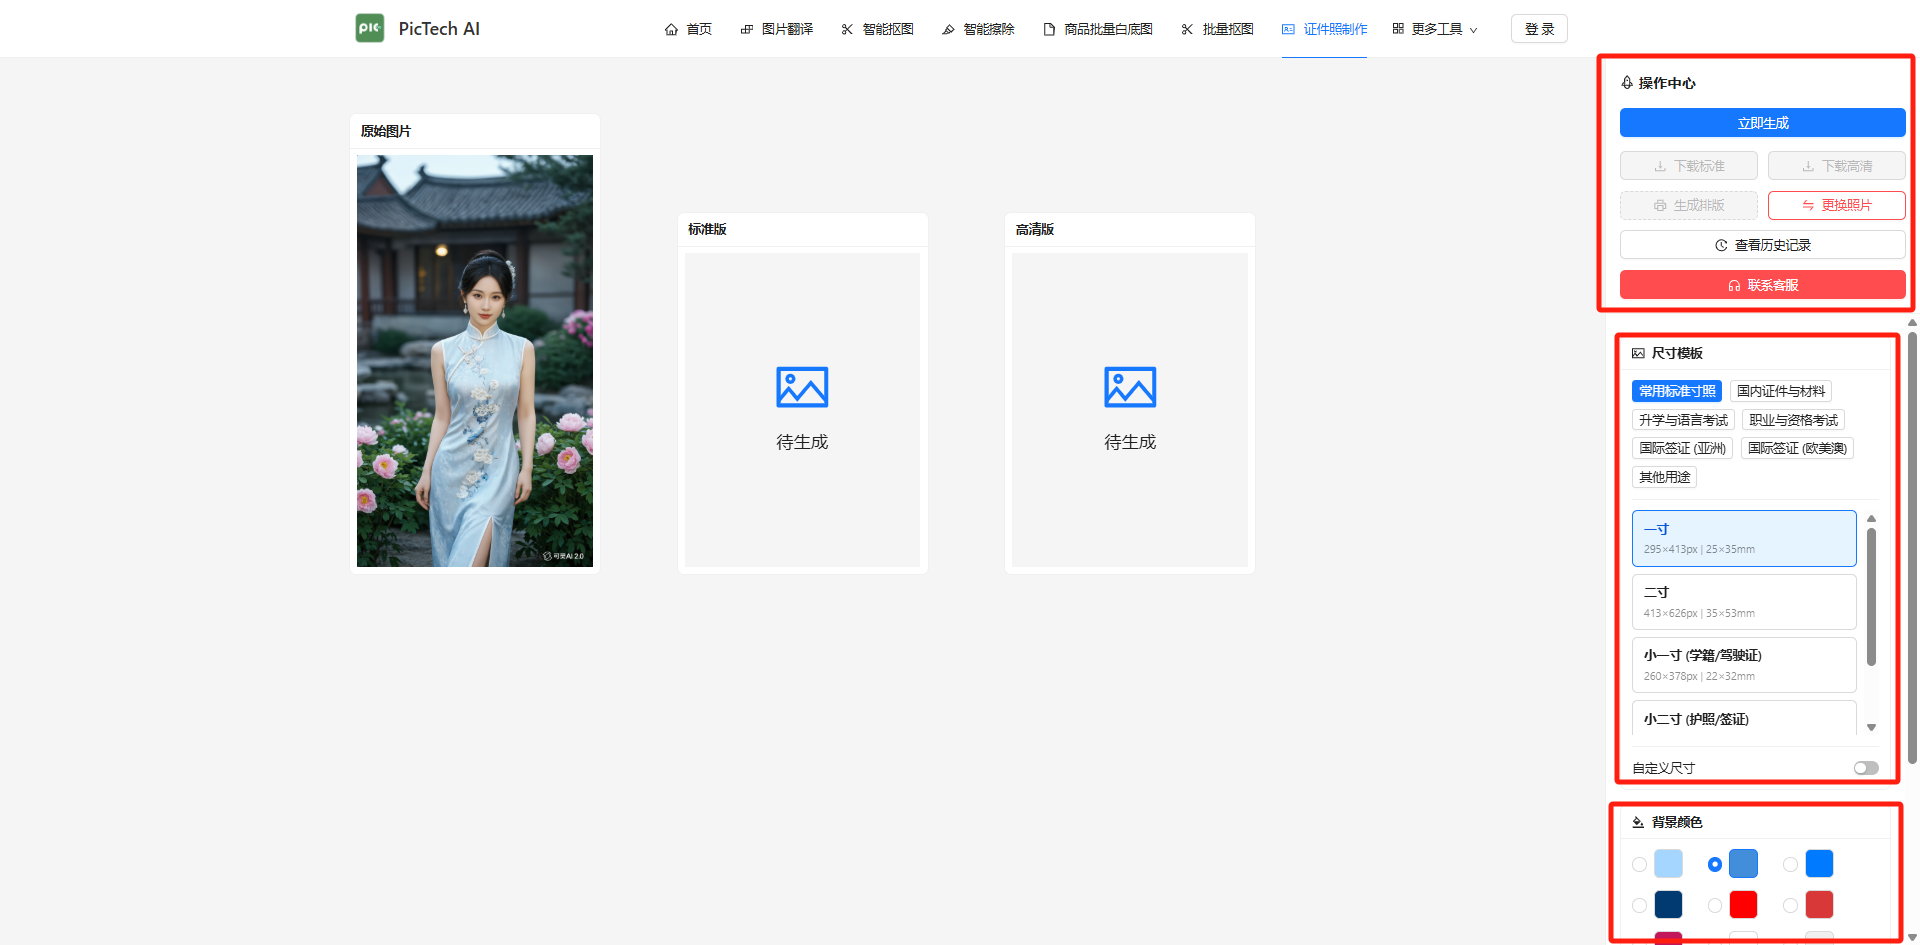This screenshot has height=945, width=1920.
Task: Switch to the 国内证件与材料 category tab
Action: pos(1780,391)
